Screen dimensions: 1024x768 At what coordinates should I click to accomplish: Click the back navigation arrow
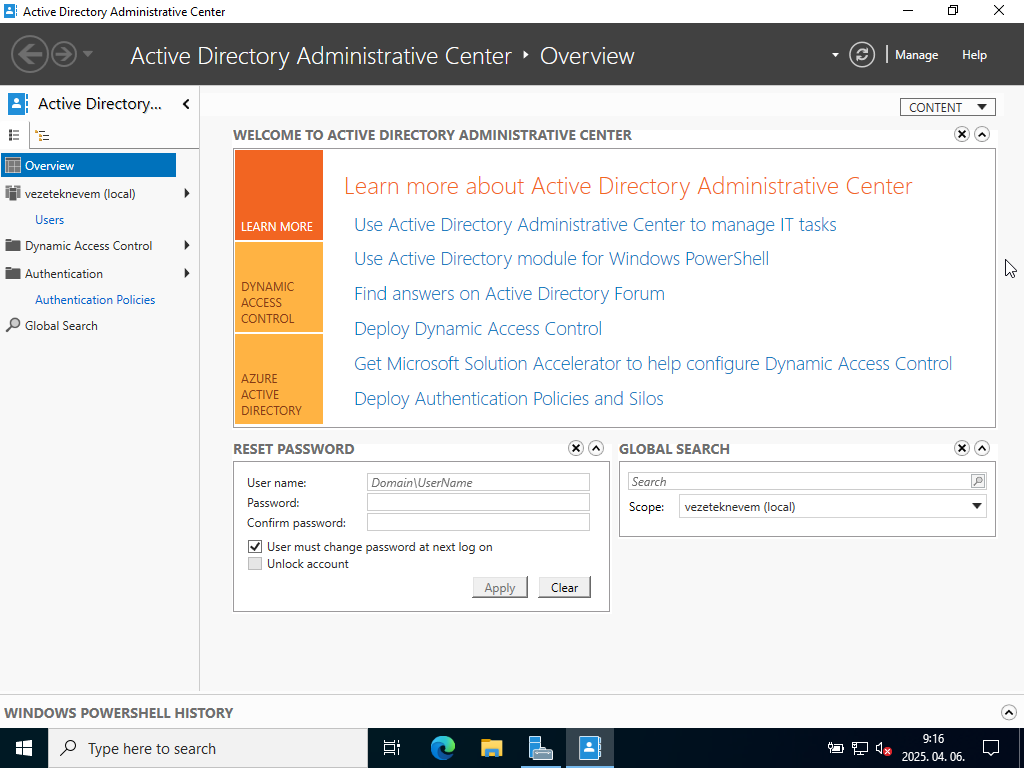coord(30,54)
